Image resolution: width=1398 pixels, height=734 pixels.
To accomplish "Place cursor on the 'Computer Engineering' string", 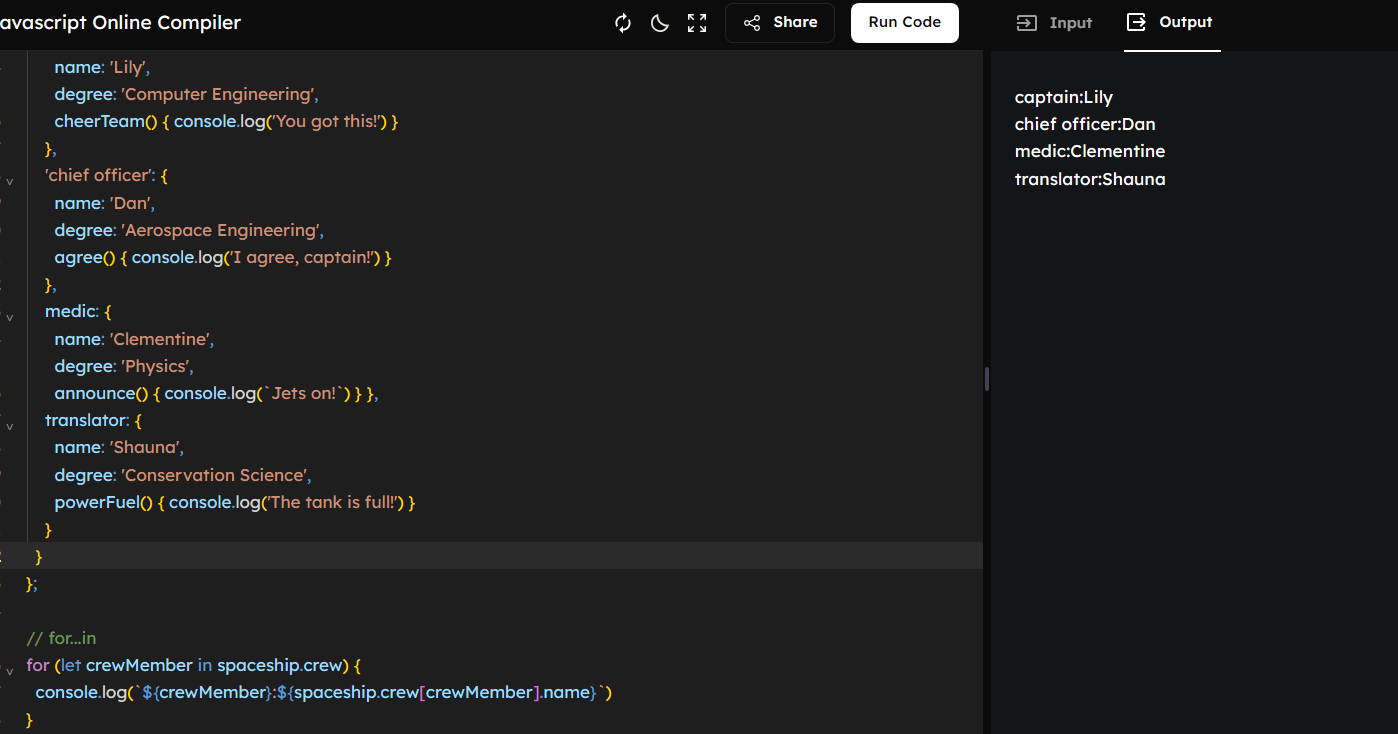I will tap(218, 95).
